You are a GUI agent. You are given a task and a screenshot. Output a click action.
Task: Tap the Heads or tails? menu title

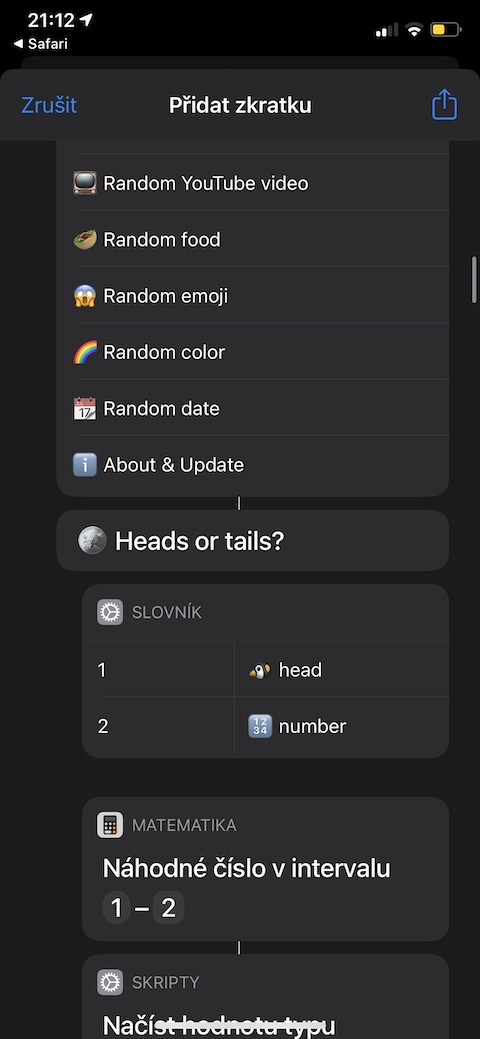pyautogui.click(x=200, y=541)
